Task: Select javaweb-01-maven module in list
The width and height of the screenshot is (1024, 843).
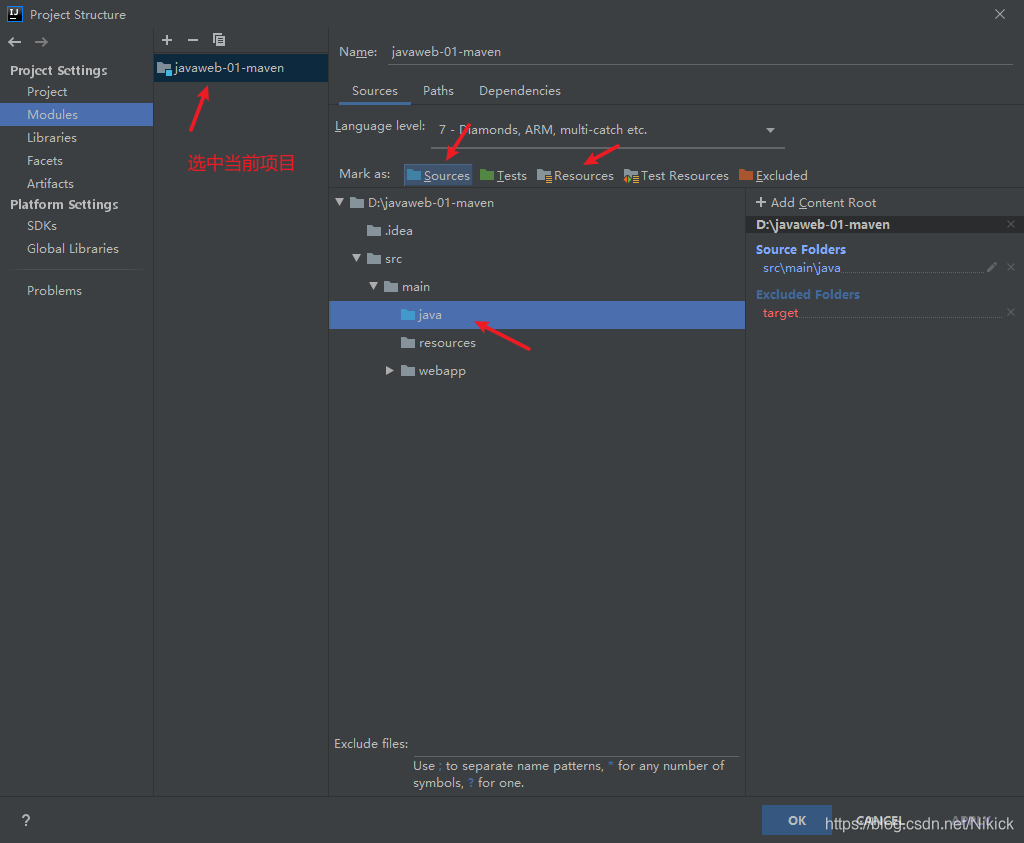Action: click(241, 68)
